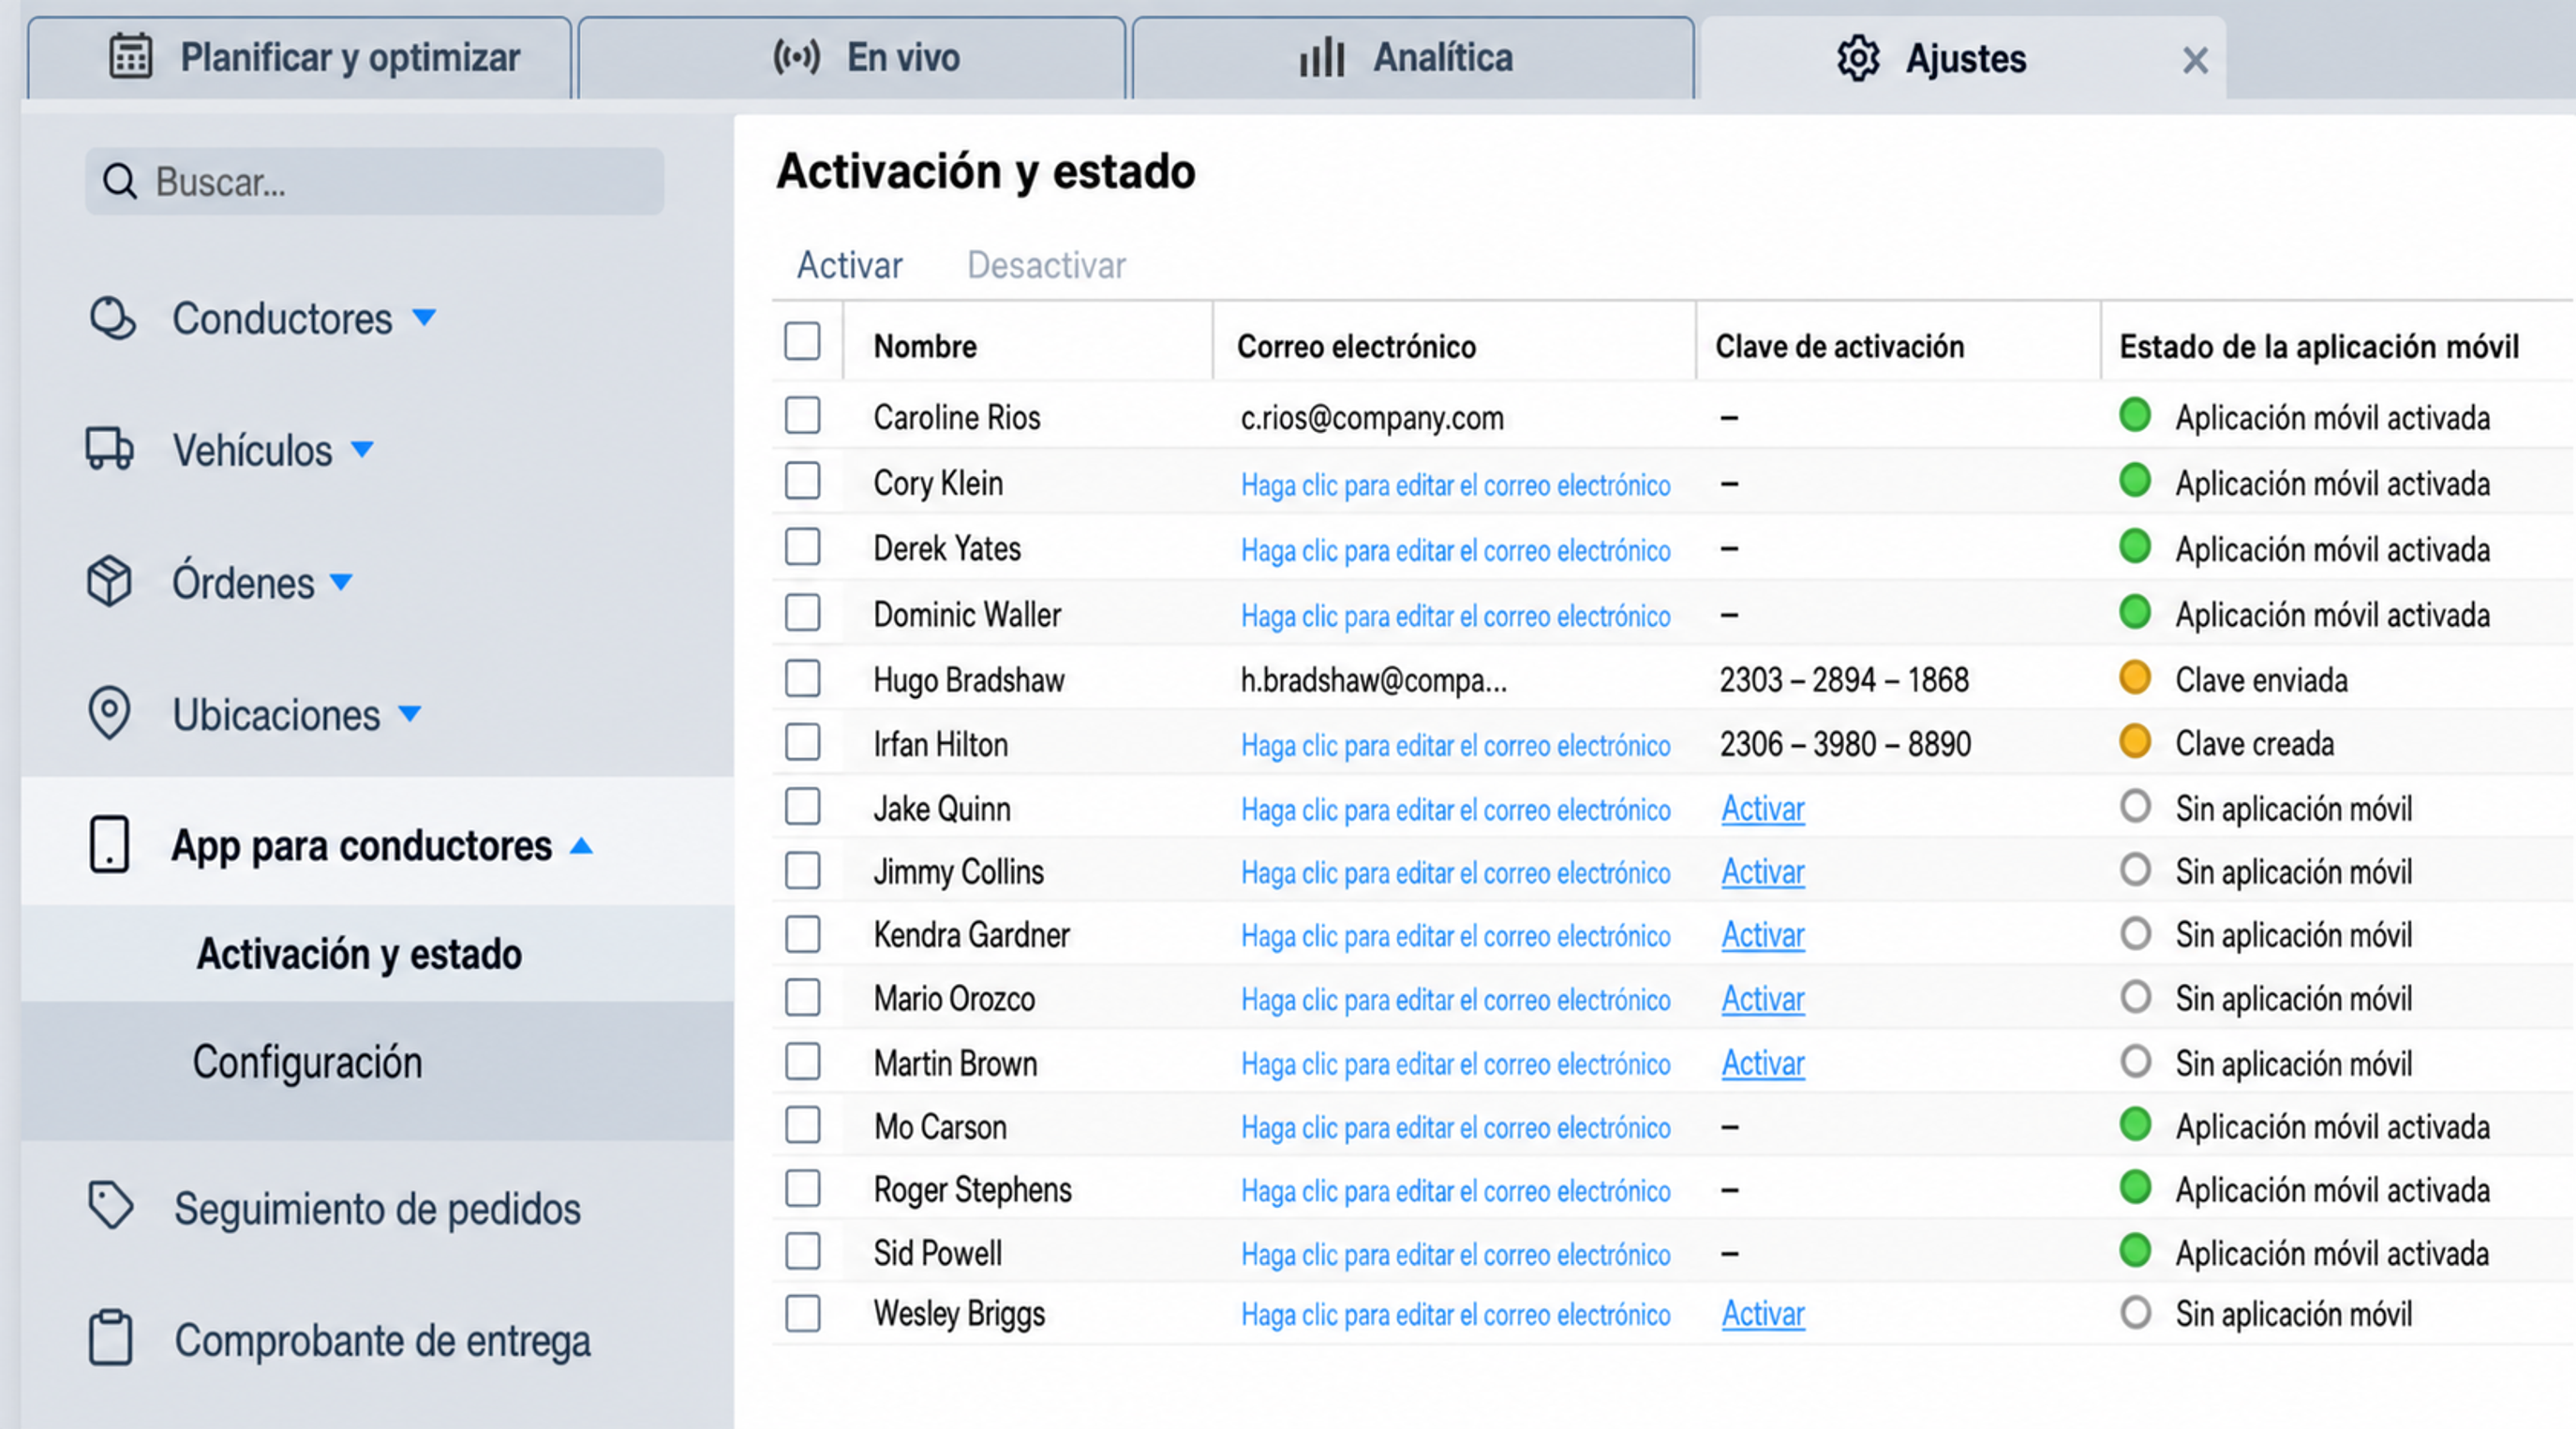Click empty status circle for Kendra Gardner

pos(2135,933)
